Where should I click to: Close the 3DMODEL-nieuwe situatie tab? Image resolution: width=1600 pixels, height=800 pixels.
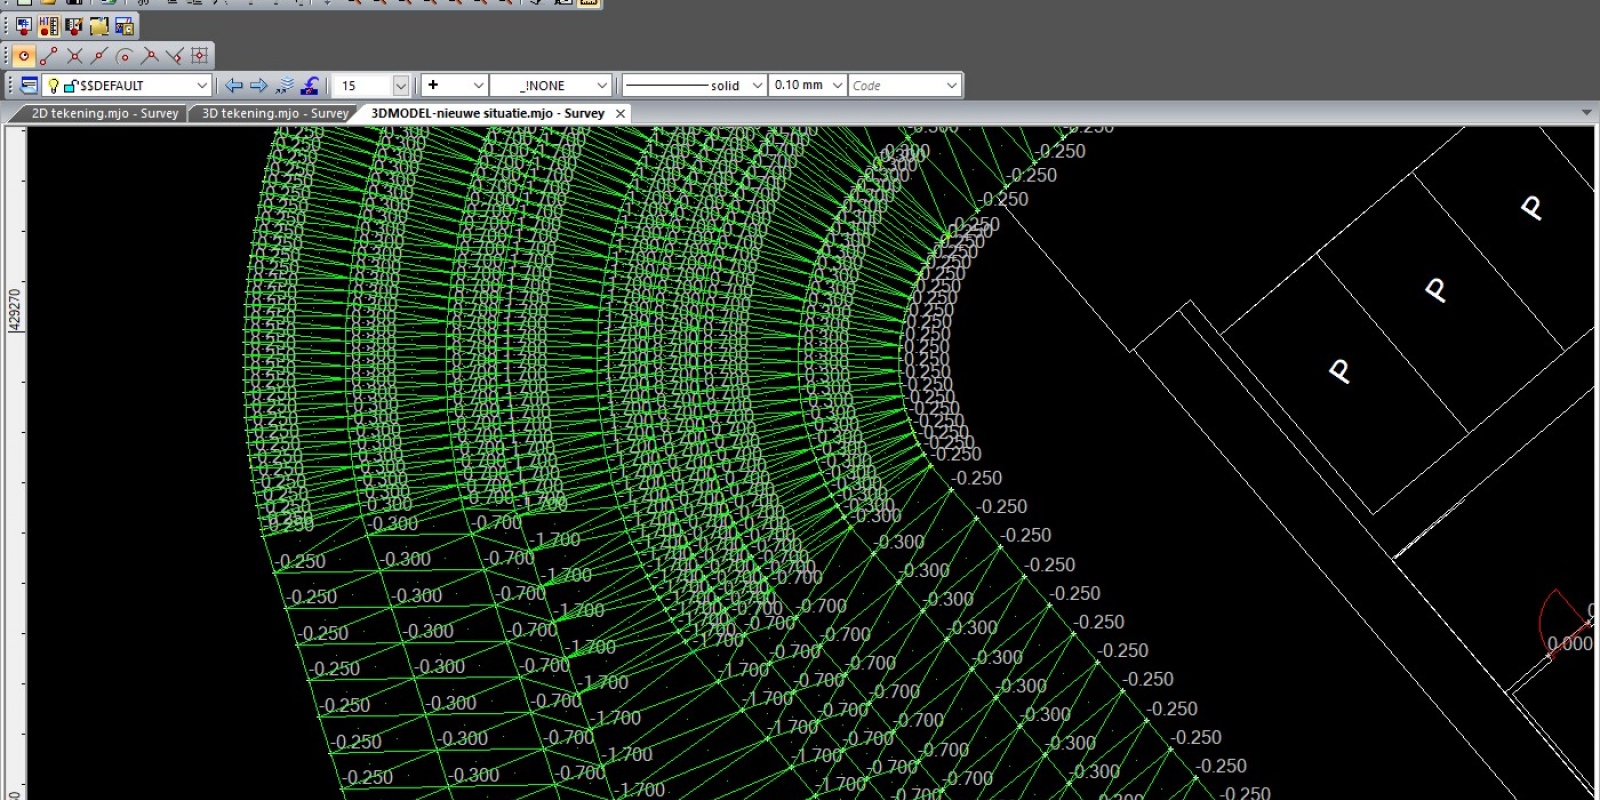pos(620,114)
